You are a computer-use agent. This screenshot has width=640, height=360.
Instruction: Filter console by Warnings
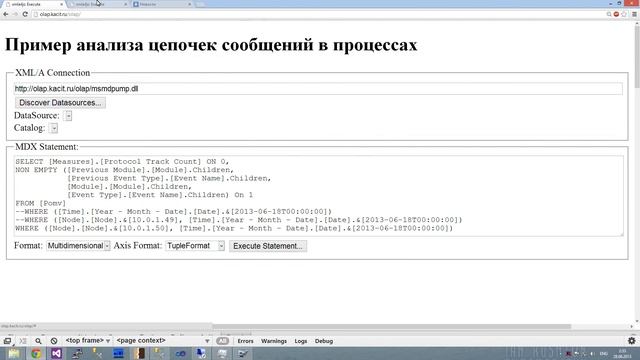point(274,341)
